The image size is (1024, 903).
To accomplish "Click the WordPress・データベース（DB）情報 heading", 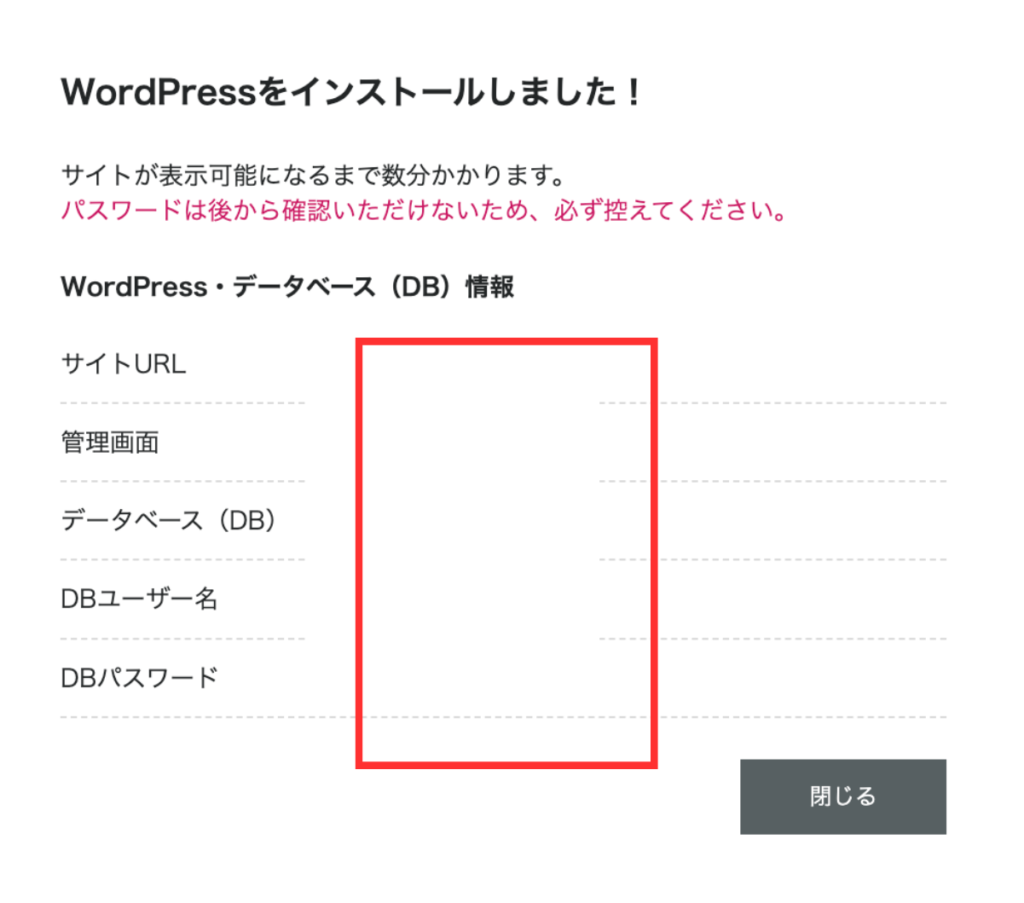I will tap(287, 287).
